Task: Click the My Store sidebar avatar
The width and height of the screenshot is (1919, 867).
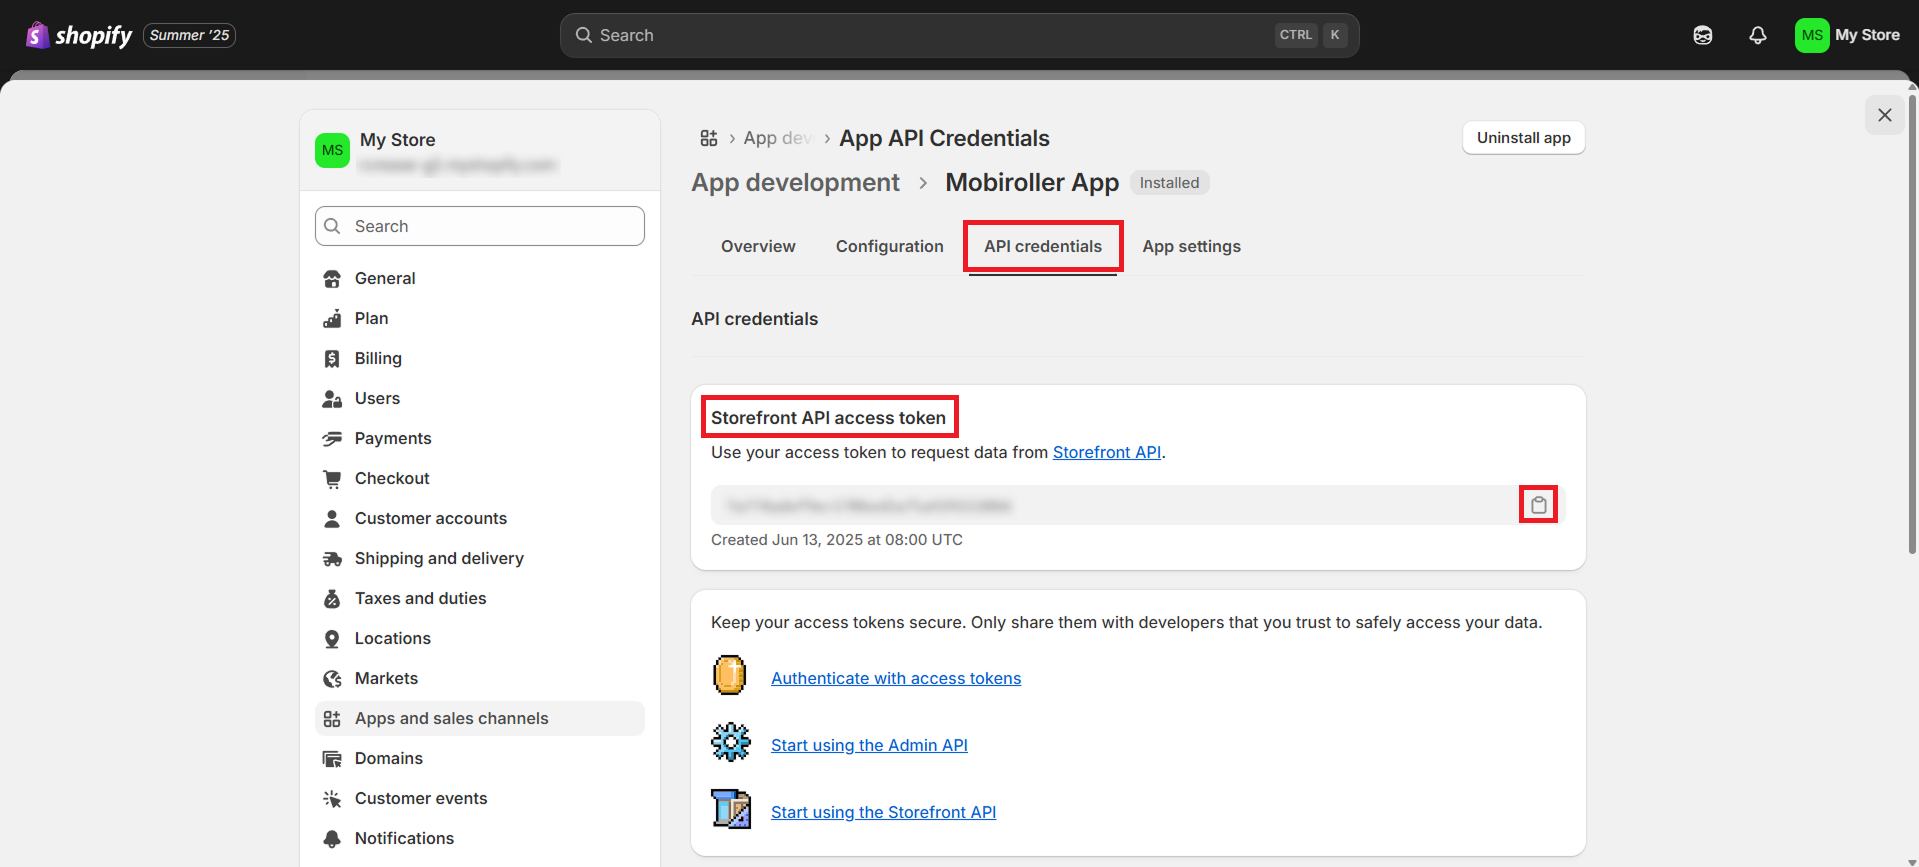Action: click(x=332, y=150)
